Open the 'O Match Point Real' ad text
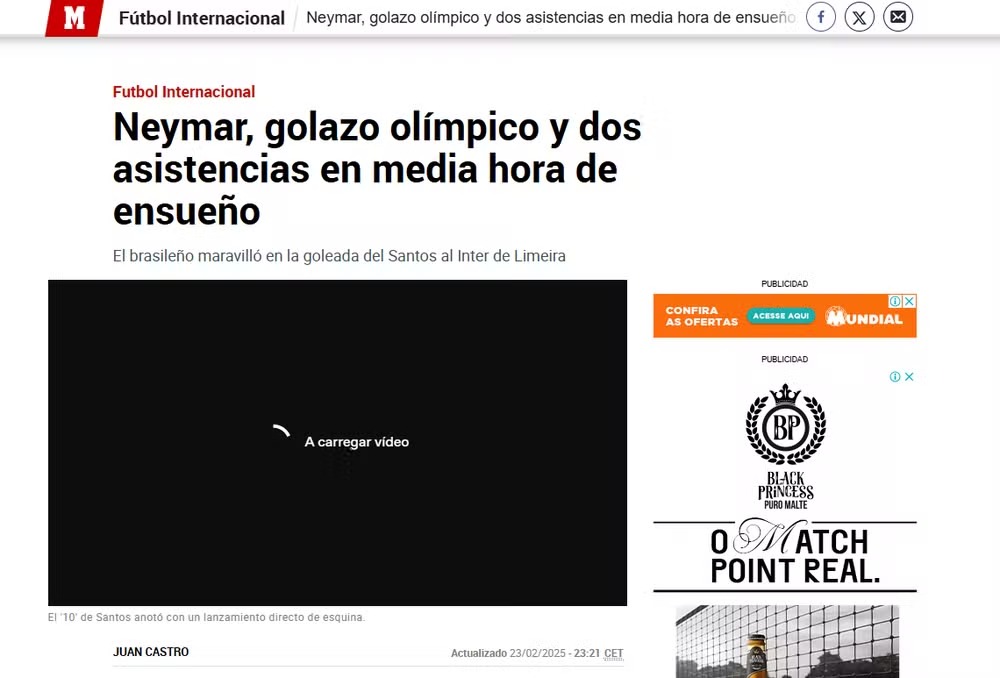 [785, 556]
